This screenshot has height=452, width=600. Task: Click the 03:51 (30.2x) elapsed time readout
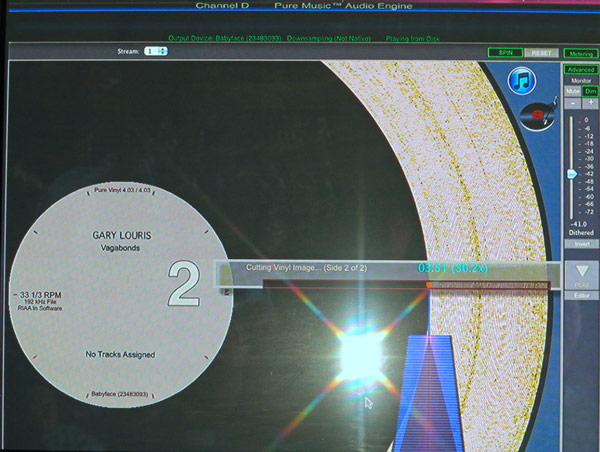(453, 268)
